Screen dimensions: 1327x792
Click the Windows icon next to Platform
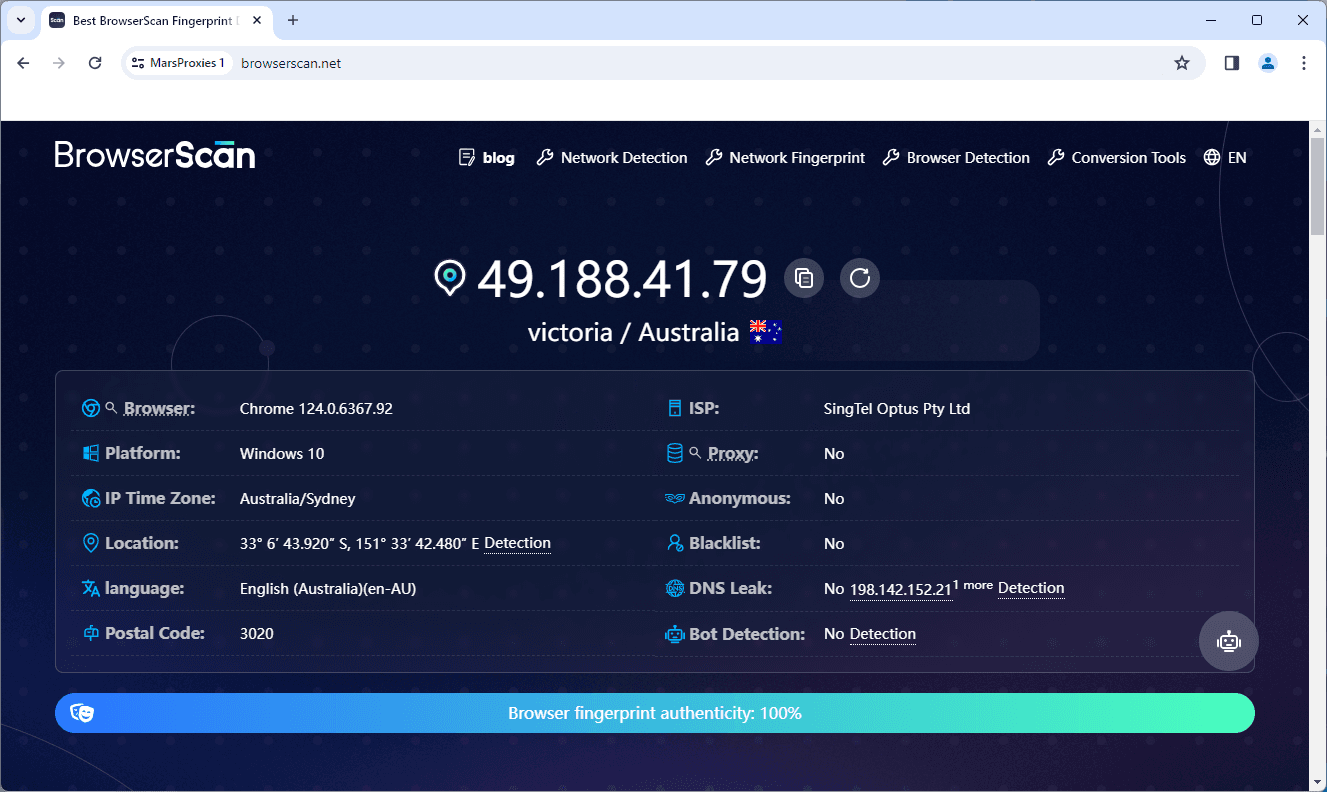[90, 453]
